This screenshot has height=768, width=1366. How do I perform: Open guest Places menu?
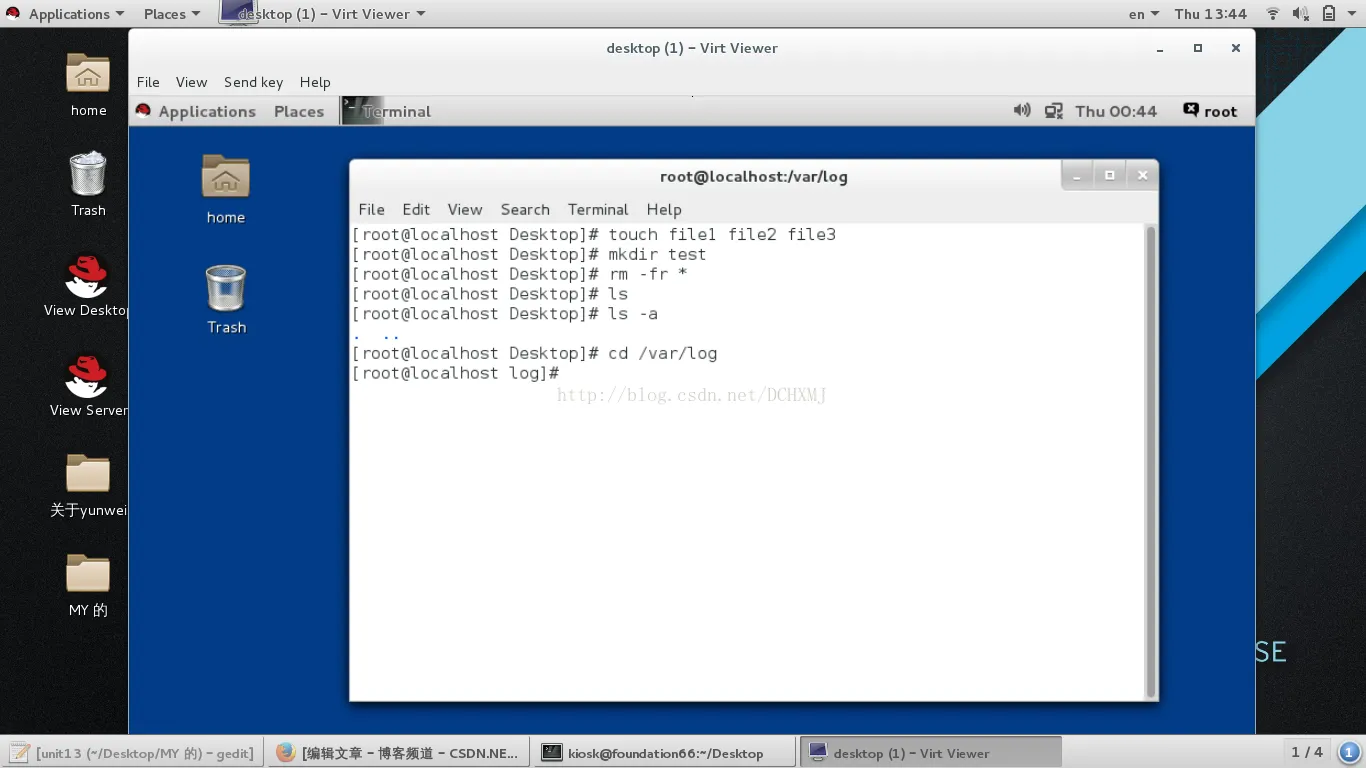coord(299,111)
